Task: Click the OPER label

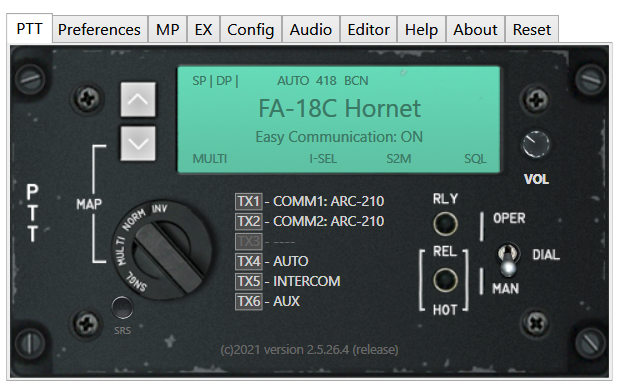Action: [509, 218]
